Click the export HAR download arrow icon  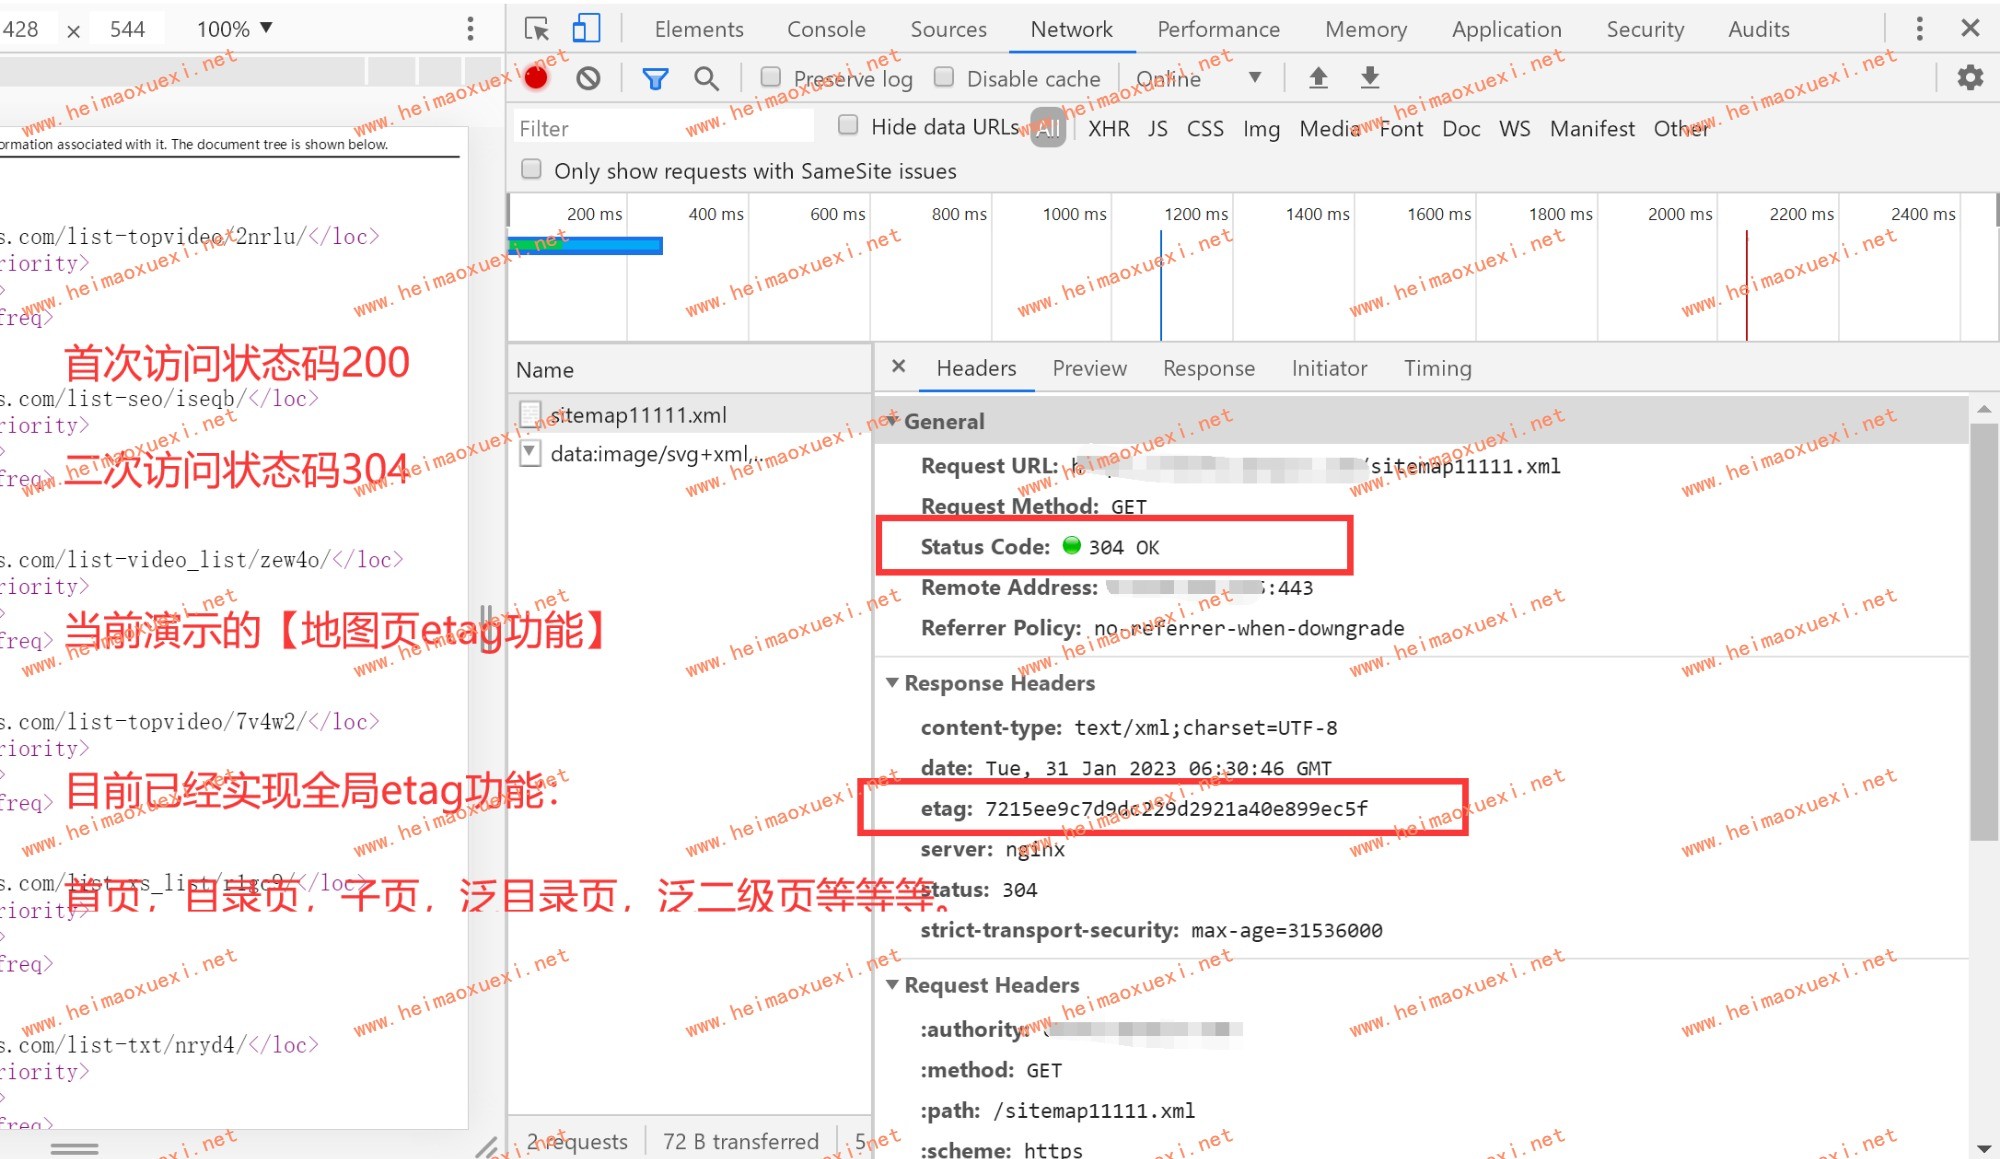(x=1370, y=77)
